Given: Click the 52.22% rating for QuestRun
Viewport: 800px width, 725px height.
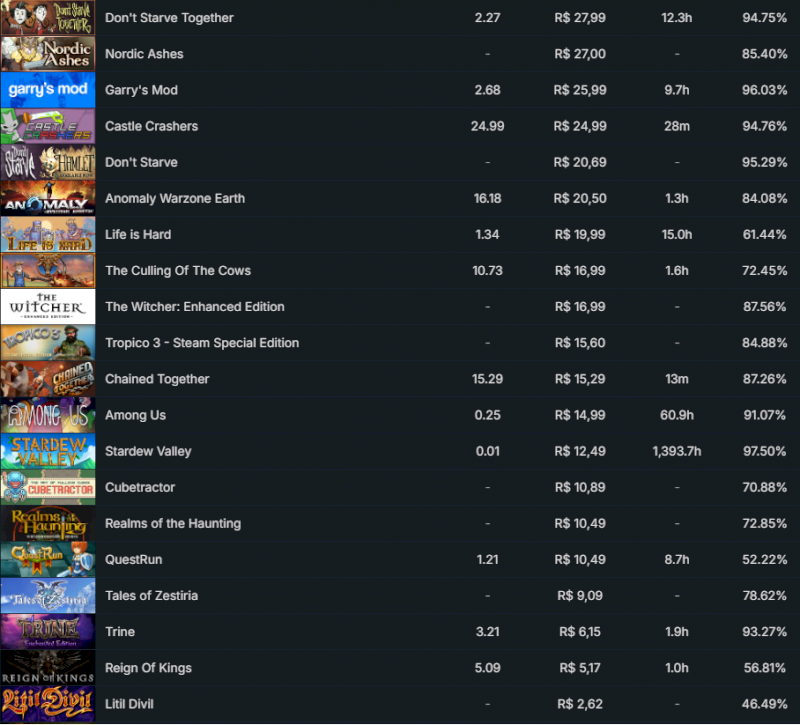Looking at the screenshot, I should [x=764, y=560].
